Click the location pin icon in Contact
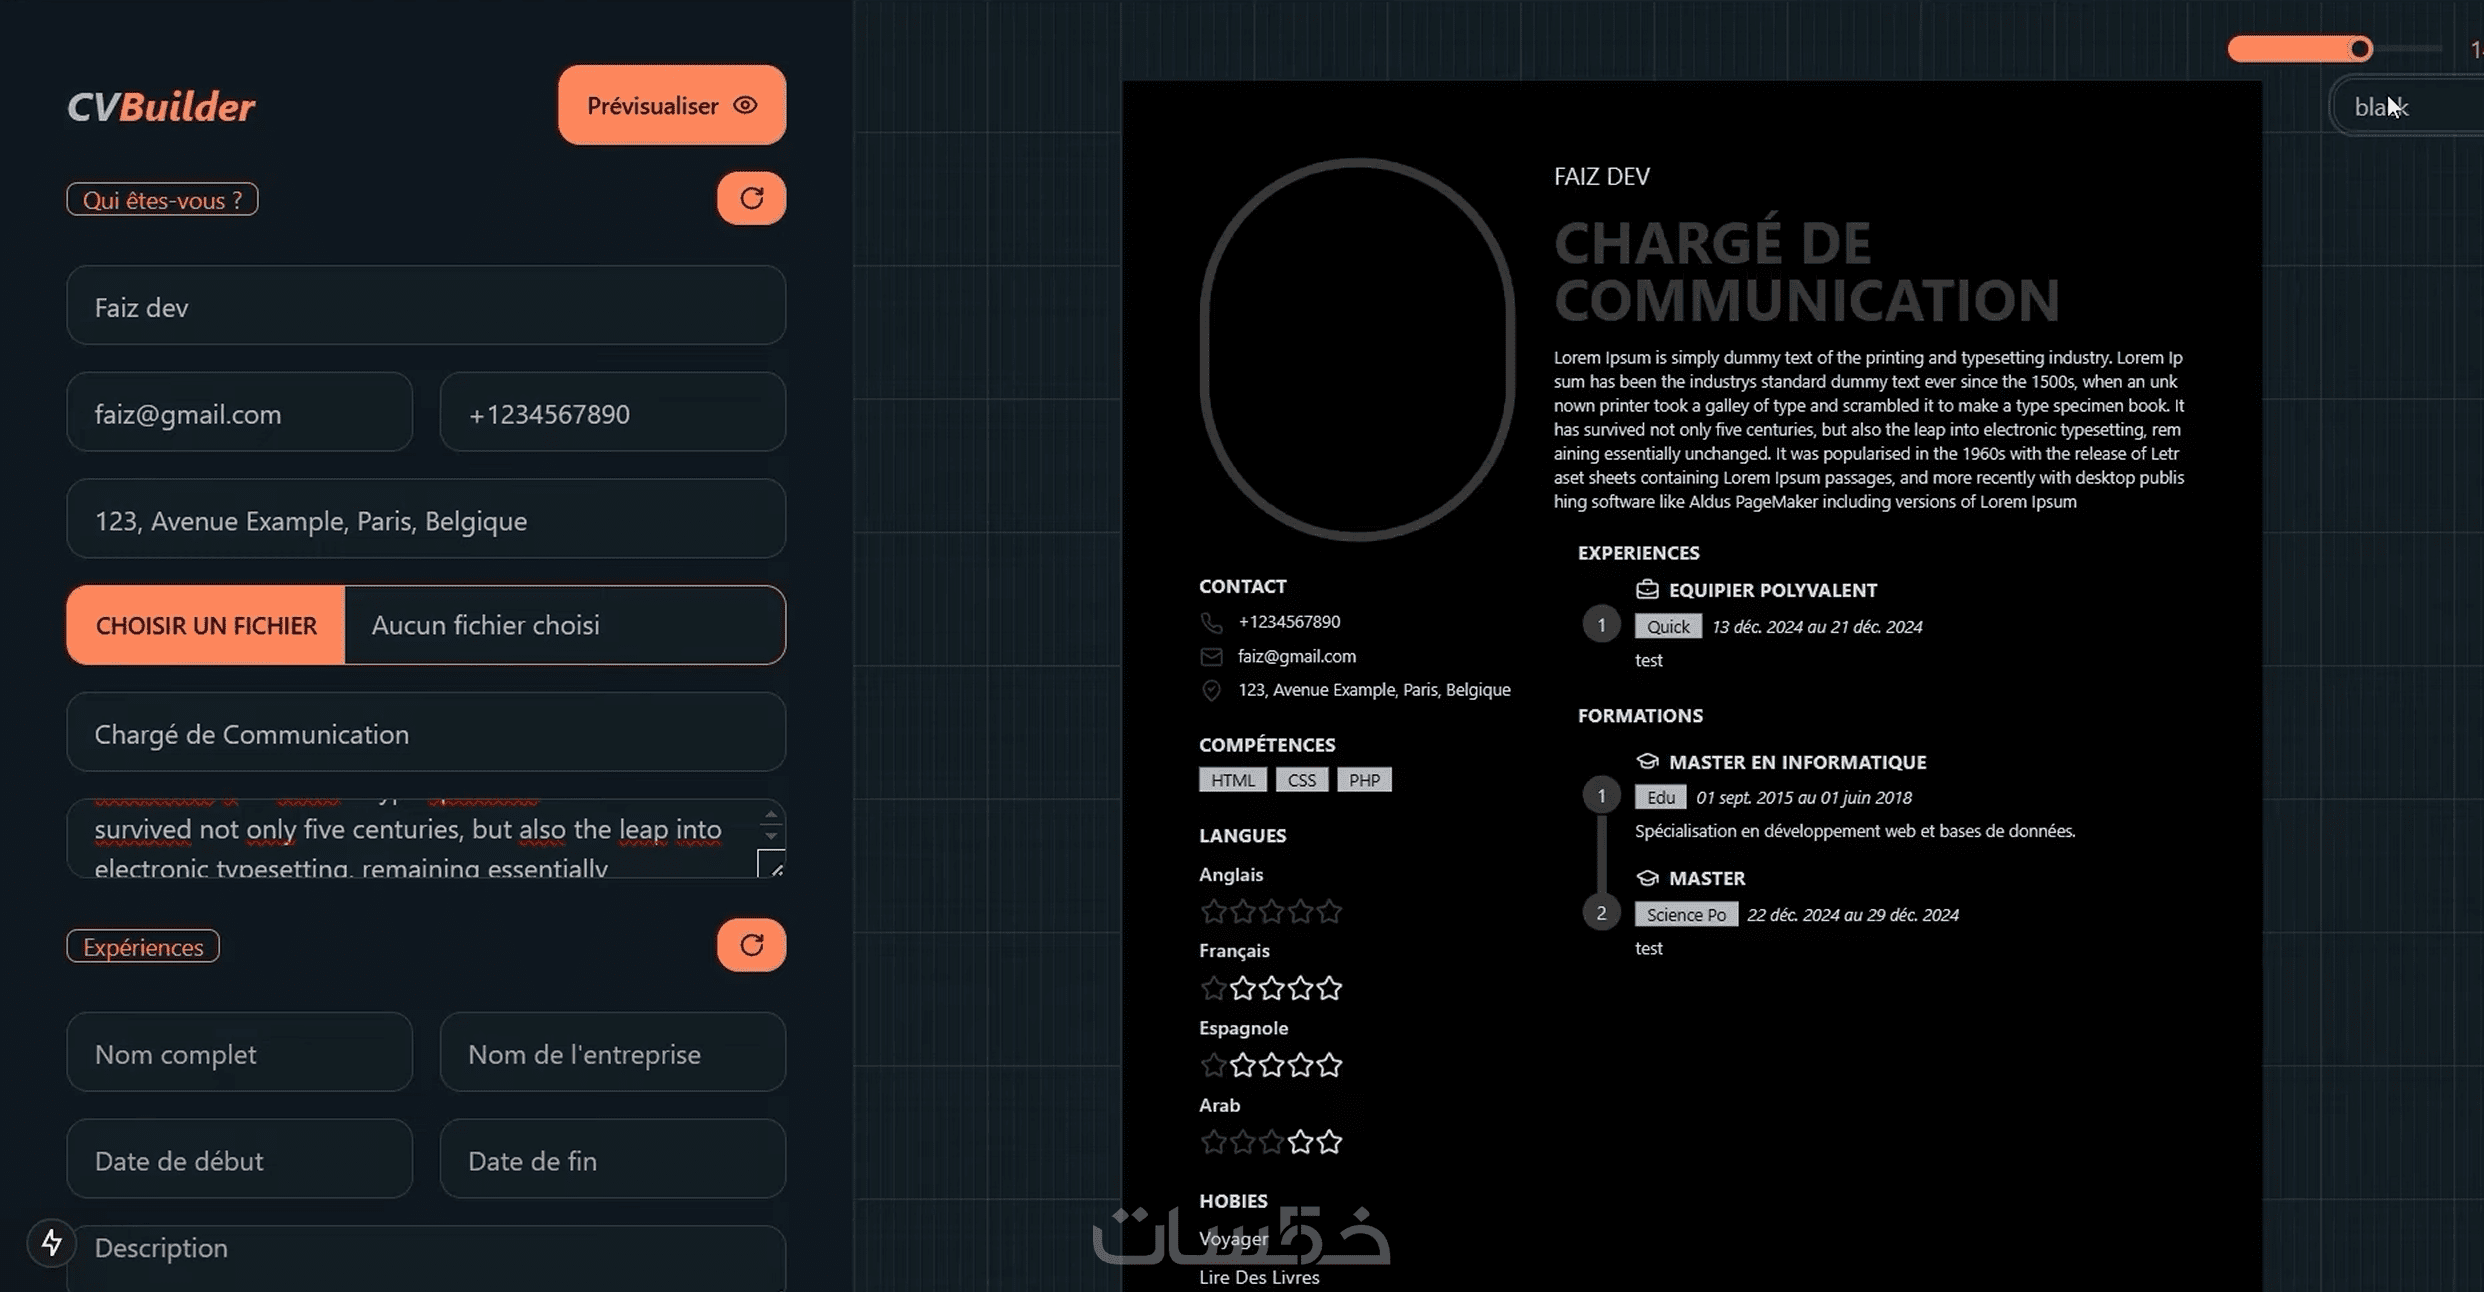Viewport: 2484px width, 1292px height. pos(1211,690)
